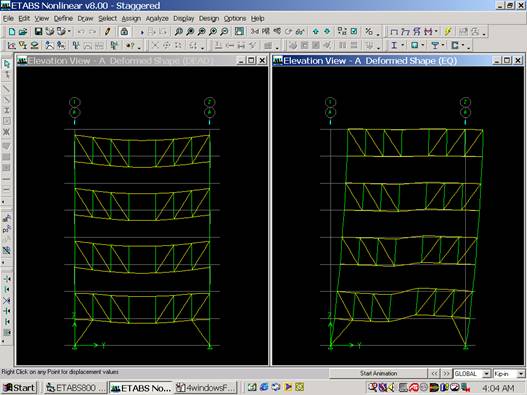Open the Options menu
This screenshot has height=395, width=527.
click(x=235, y=18)
